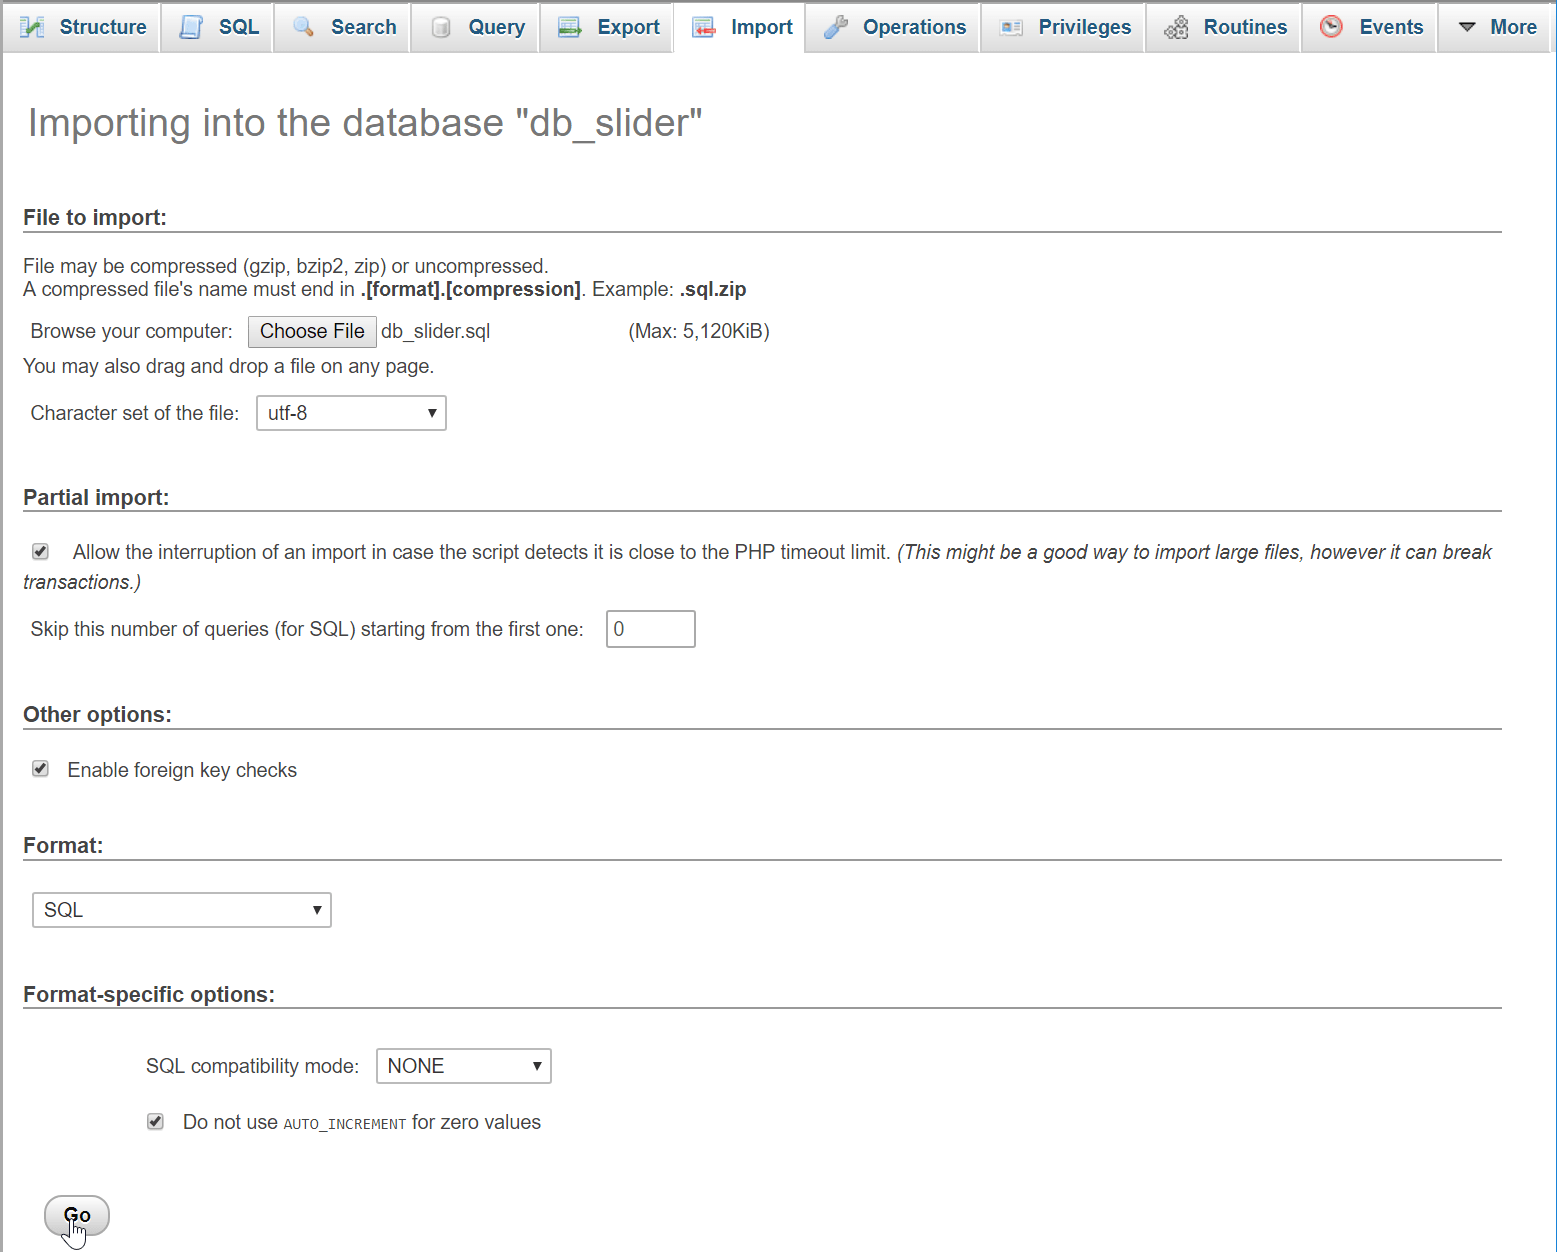The height and width of the screenshot is (1252, 1557).
Task: Open the Export tab
Action: 607,27
